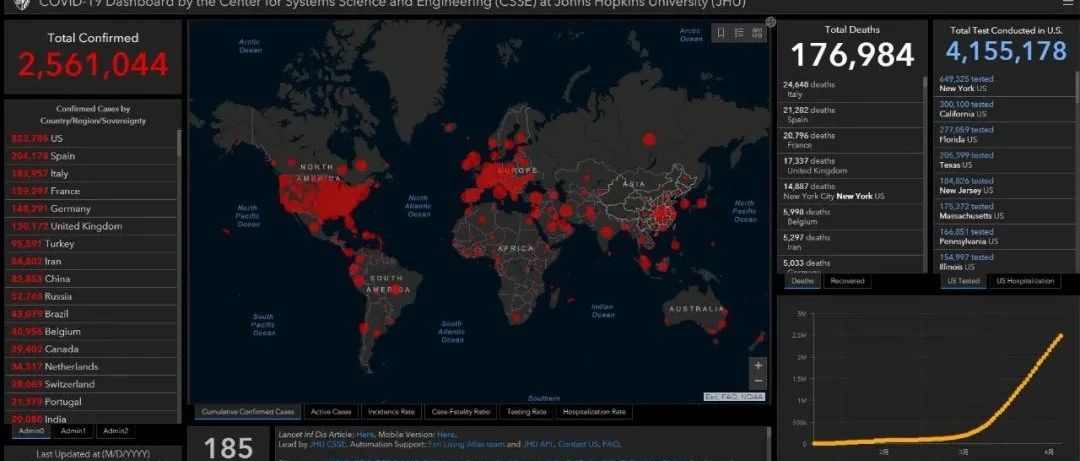The height and width of the screenshot is (461, 1080).
Task: Select China in confirmed cases list
Action: tap(91, 279)
